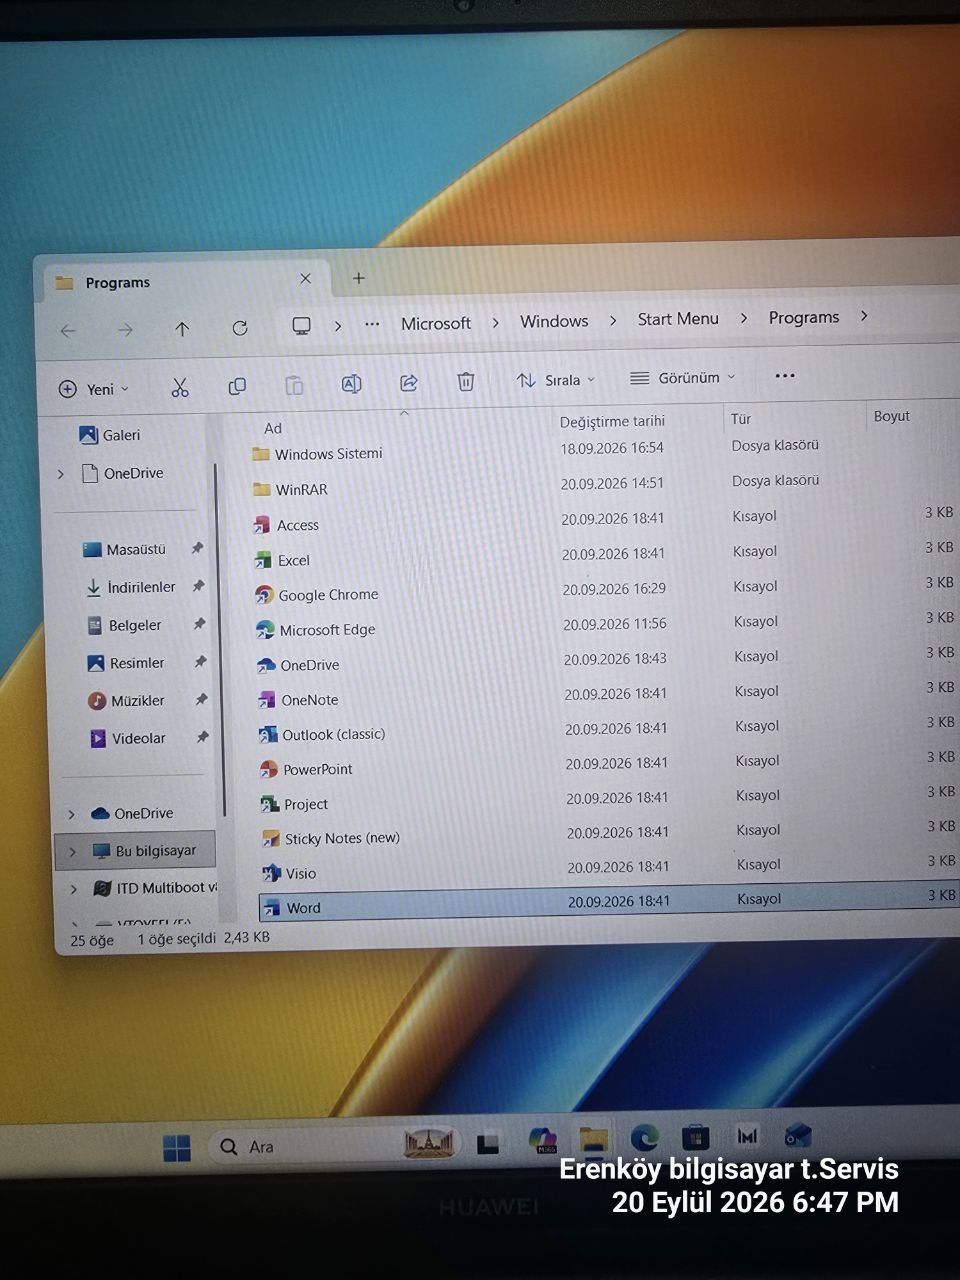This screenshot has height=1280, width=960.
Task: Expand the OneDrive cloud node above Bu bilgisayar
Action: pyautogui.click(x=71, y=814)
